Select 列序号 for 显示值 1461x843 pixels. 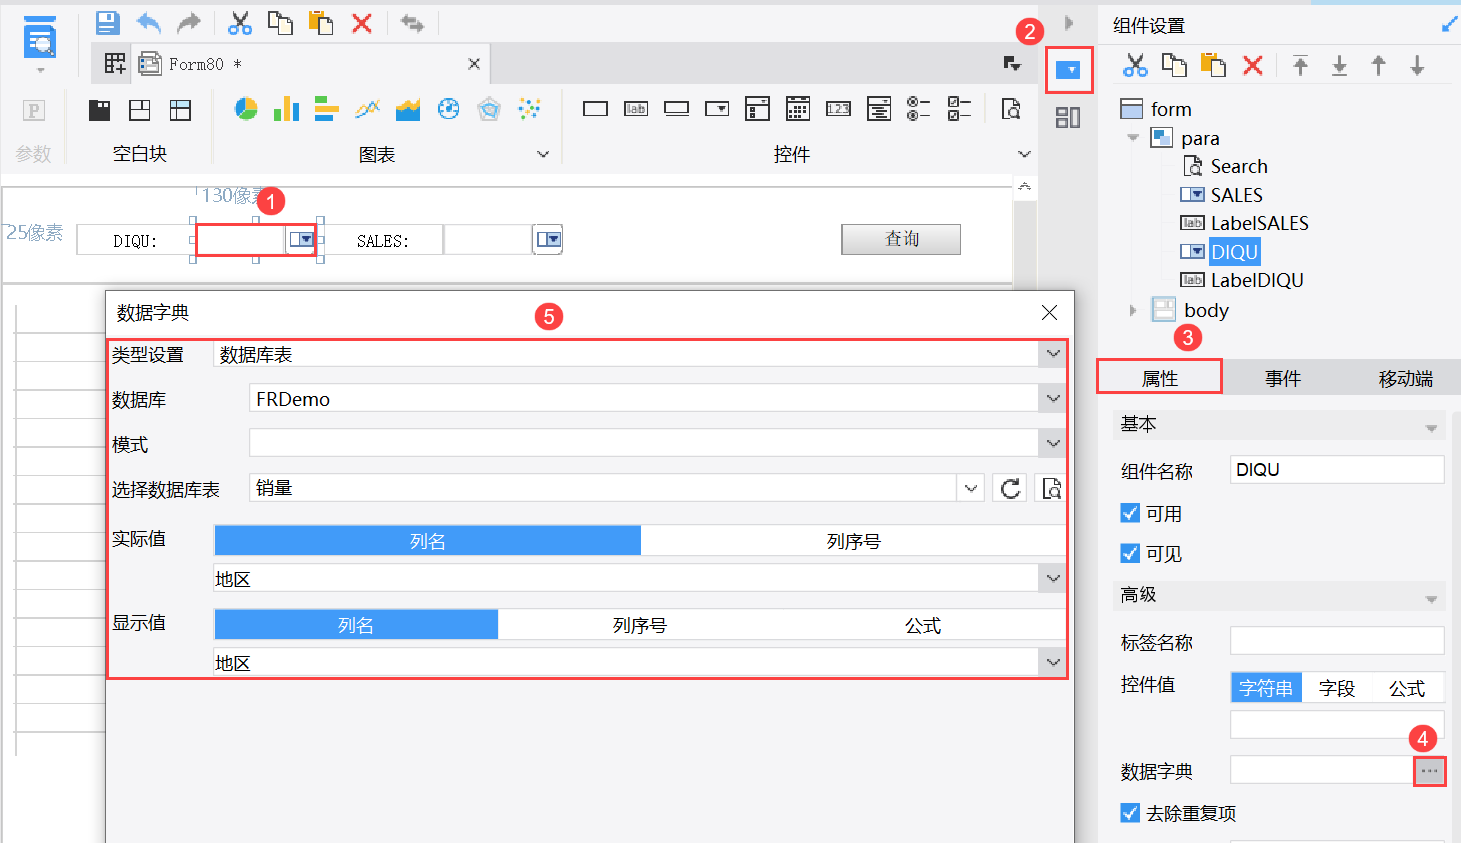point(640,625)
